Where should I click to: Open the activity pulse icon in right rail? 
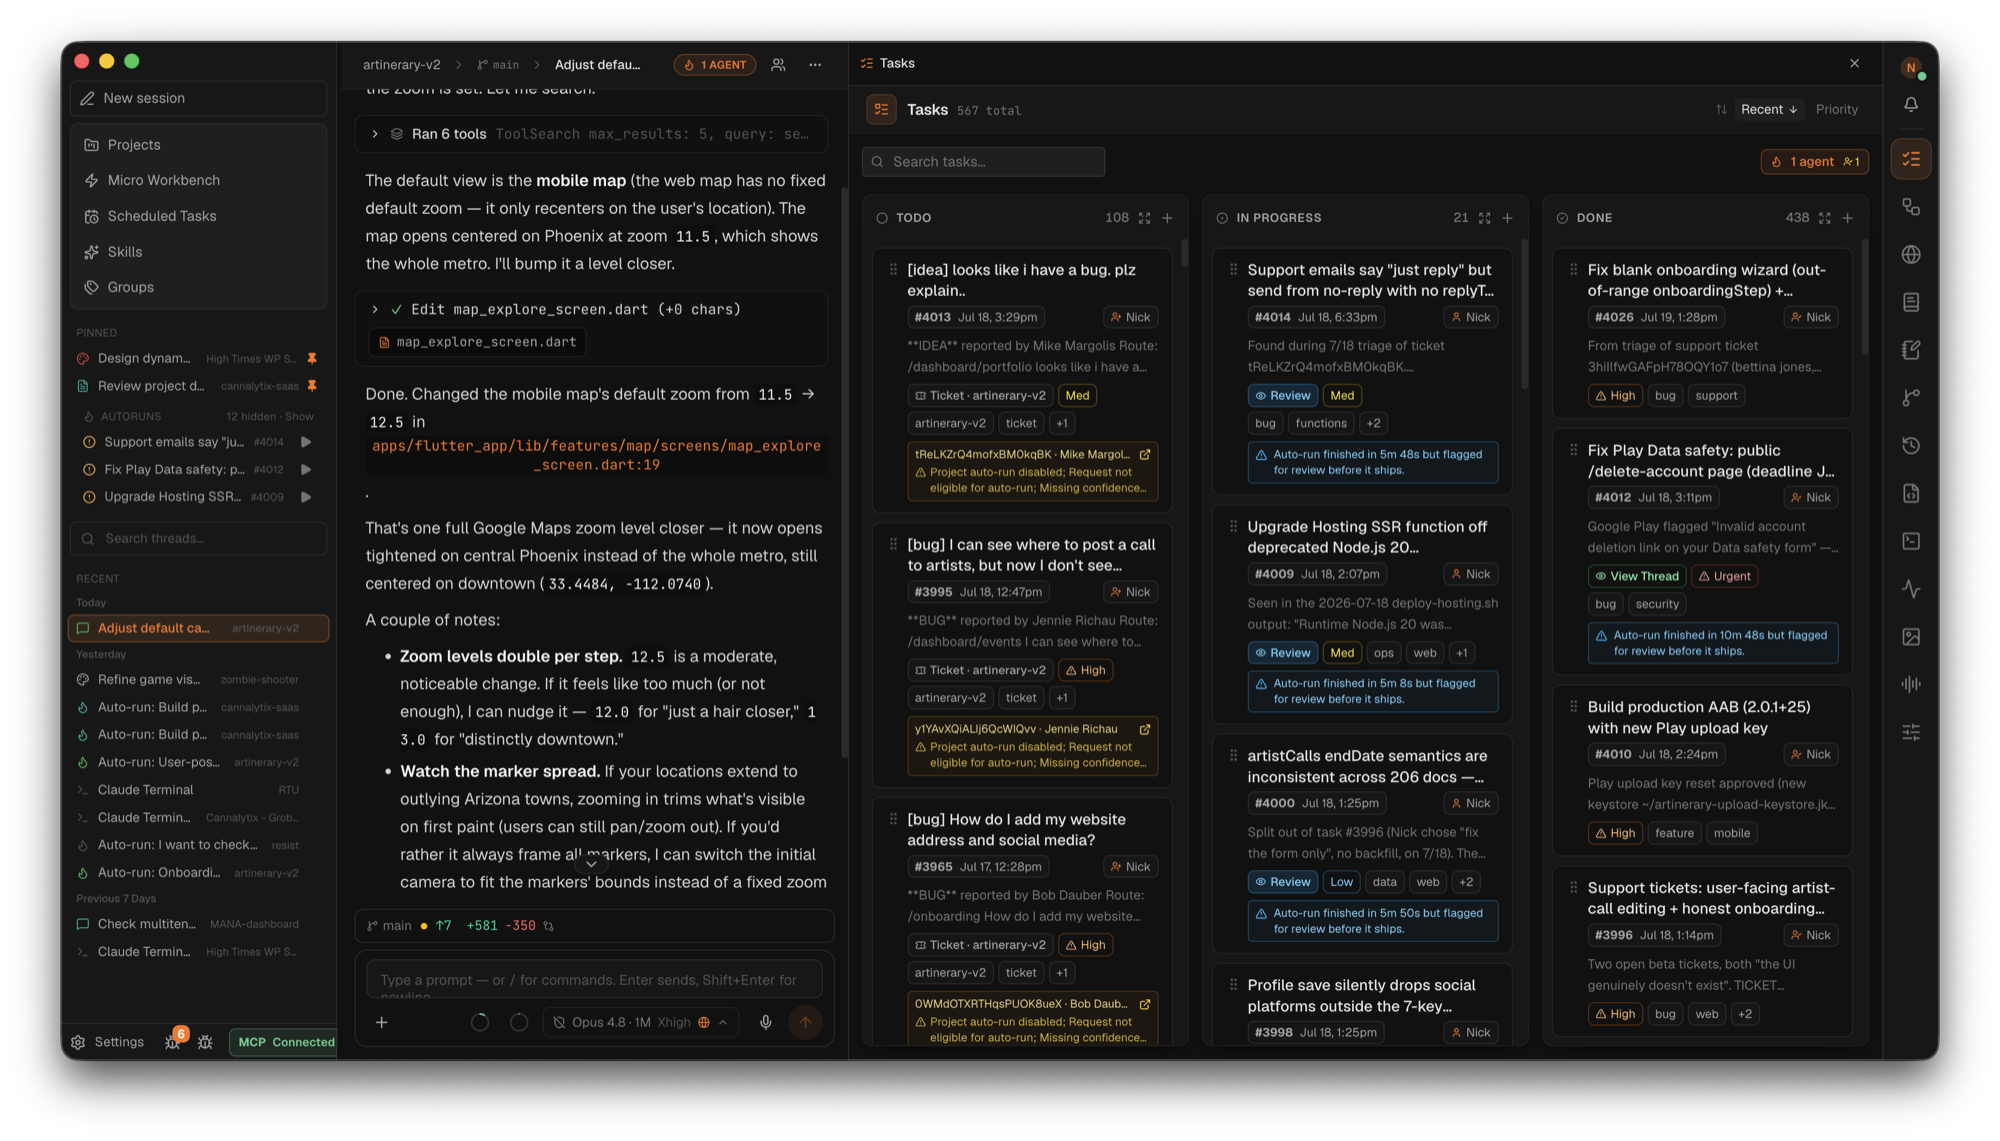(1911, 589)
